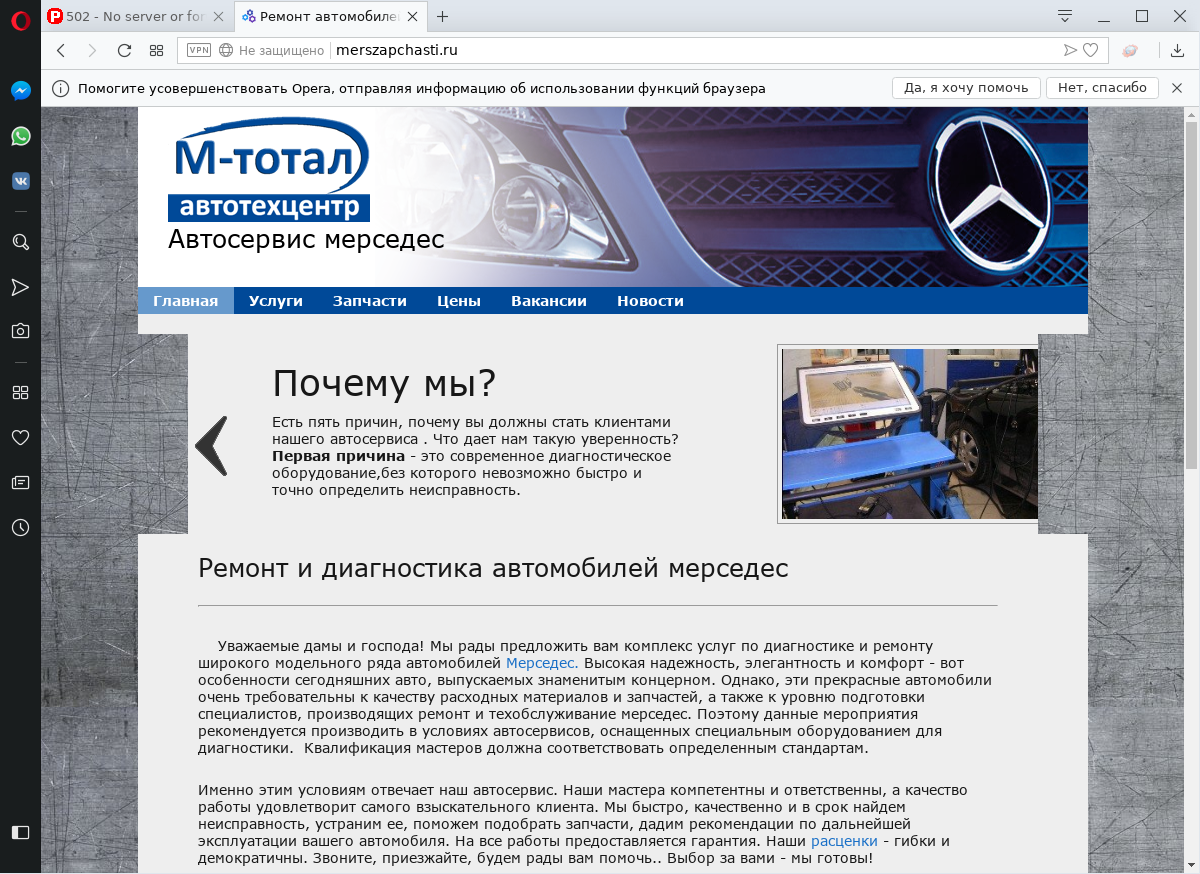
Task: Open Snapshot camera icon in sidebar
Action: [20, 331]
